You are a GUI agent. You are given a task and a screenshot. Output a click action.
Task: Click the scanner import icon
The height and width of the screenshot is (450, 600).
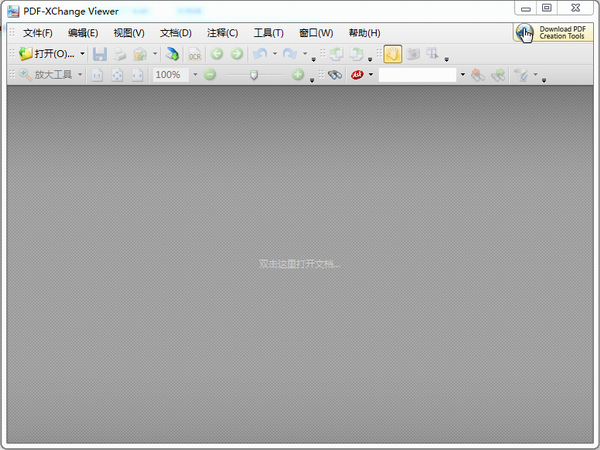point(172,54)
